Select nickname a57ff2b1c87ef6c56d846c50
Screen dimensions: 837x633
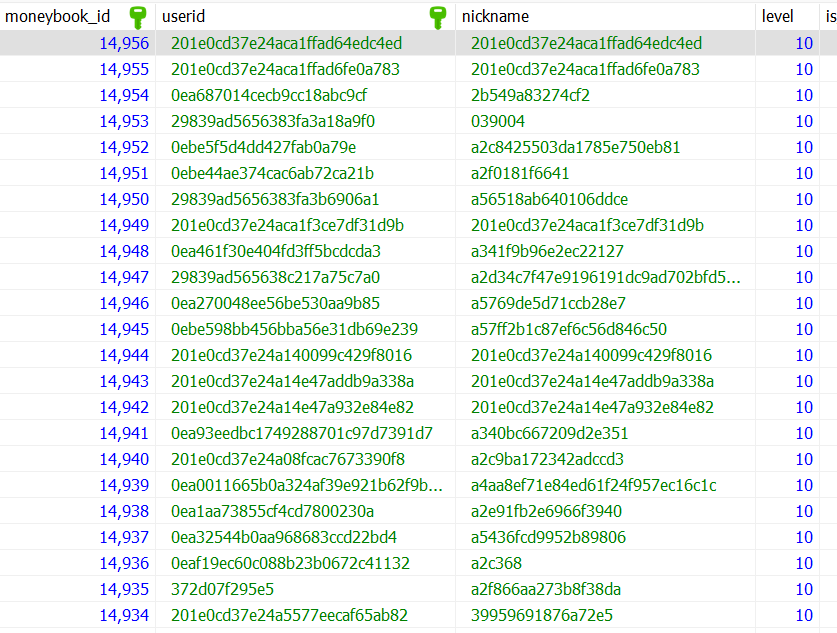pos(569,329)
